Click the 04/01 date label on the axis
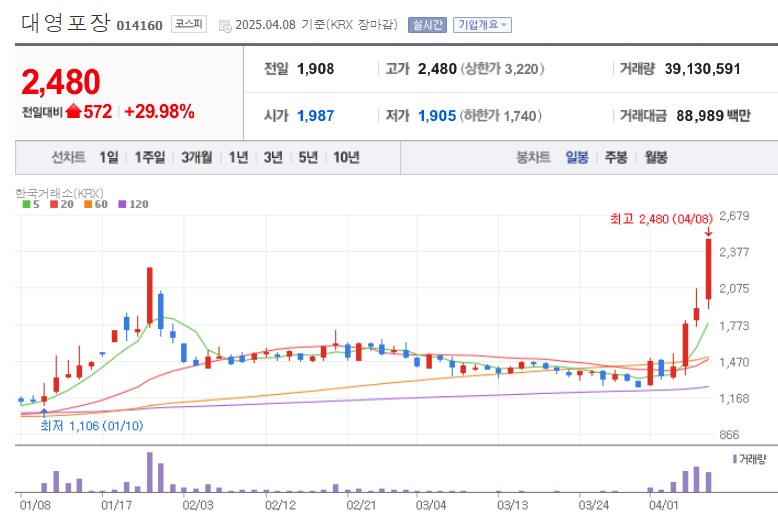The height and width of the screenshot is (529, 778). point(664,505)
